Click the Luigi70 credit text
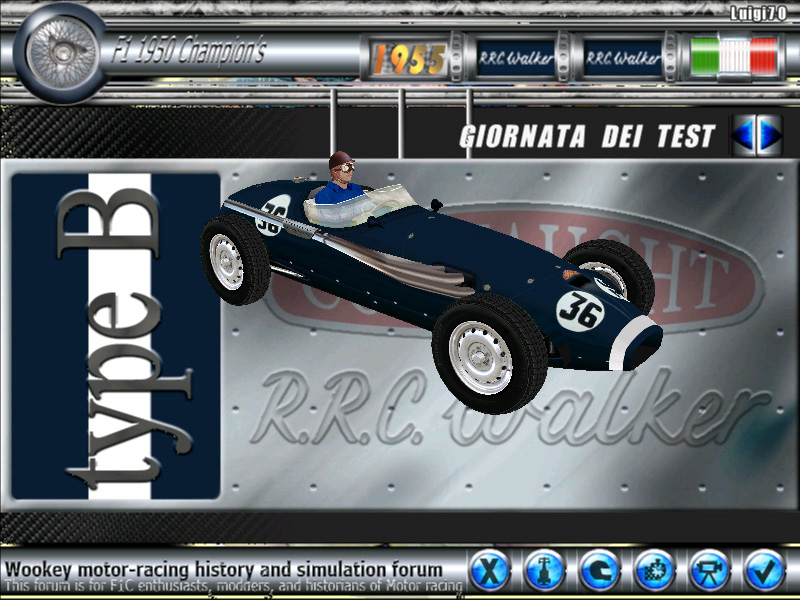 point(758,13)
